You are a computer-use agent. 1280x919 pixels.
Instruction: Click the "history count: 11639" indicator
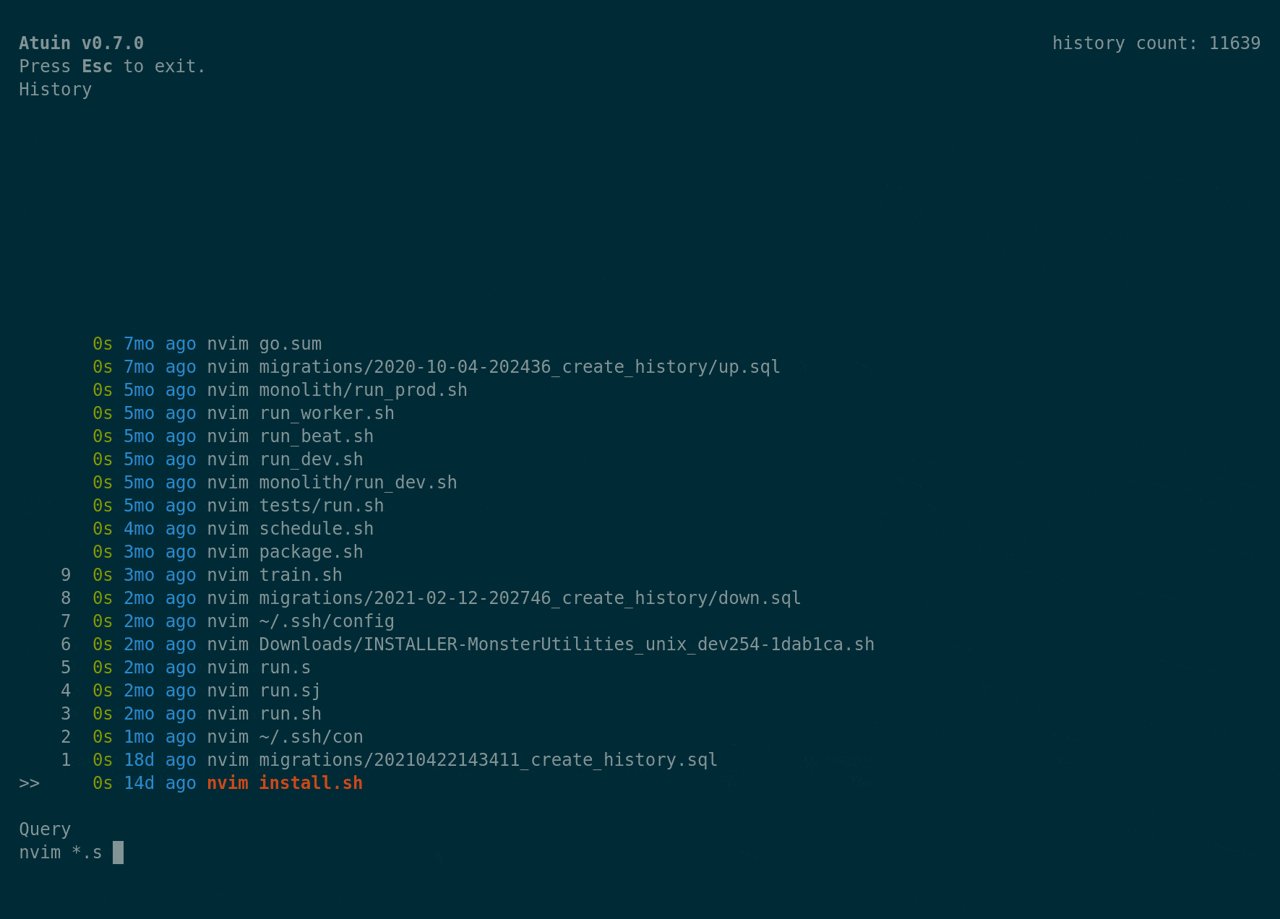click(x=1156, y=43)
